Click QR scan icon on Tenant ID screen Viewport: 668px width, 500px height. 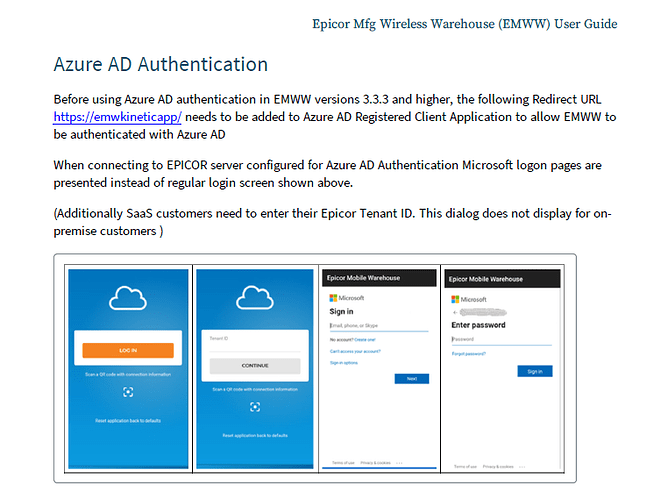pos(255,407)
